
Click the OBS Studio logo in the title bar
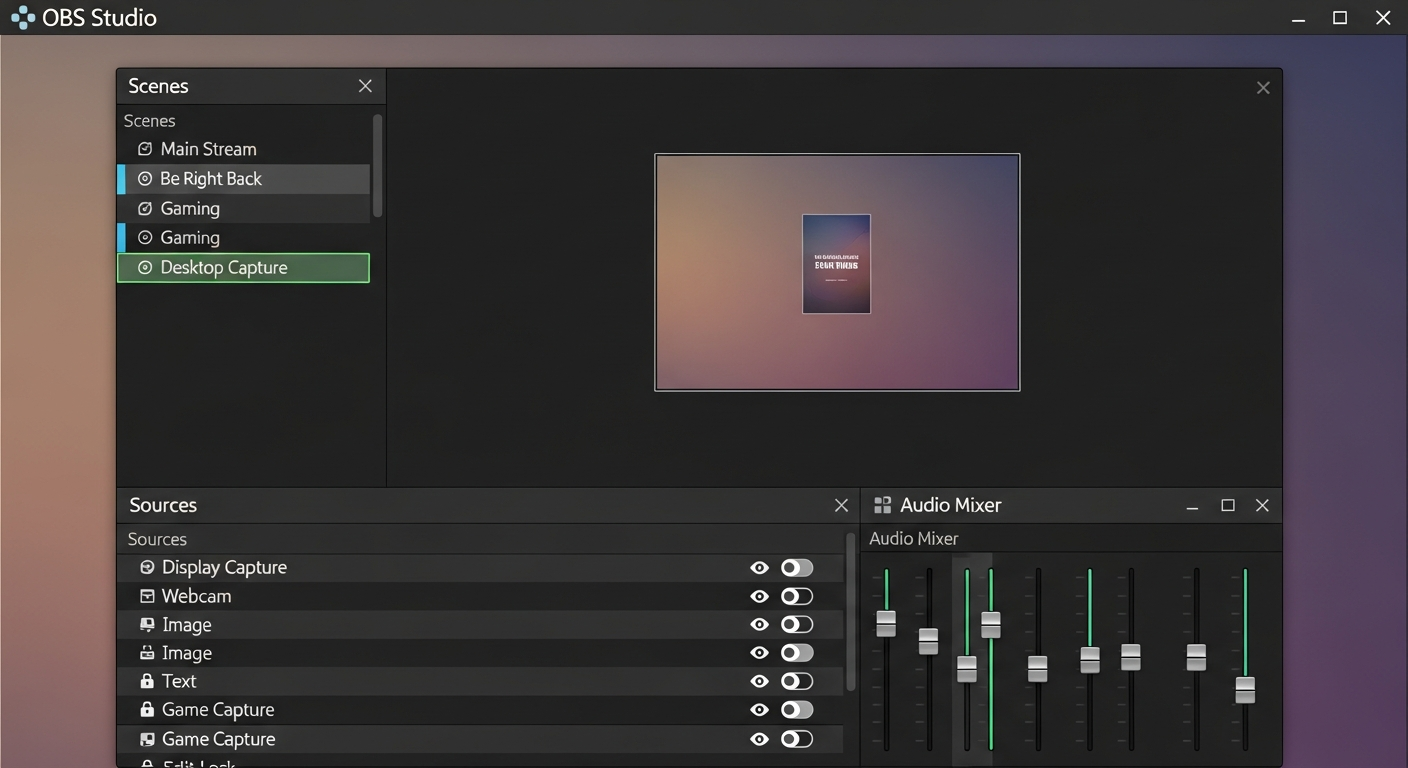pyautogui.click(x=21, y=17)
